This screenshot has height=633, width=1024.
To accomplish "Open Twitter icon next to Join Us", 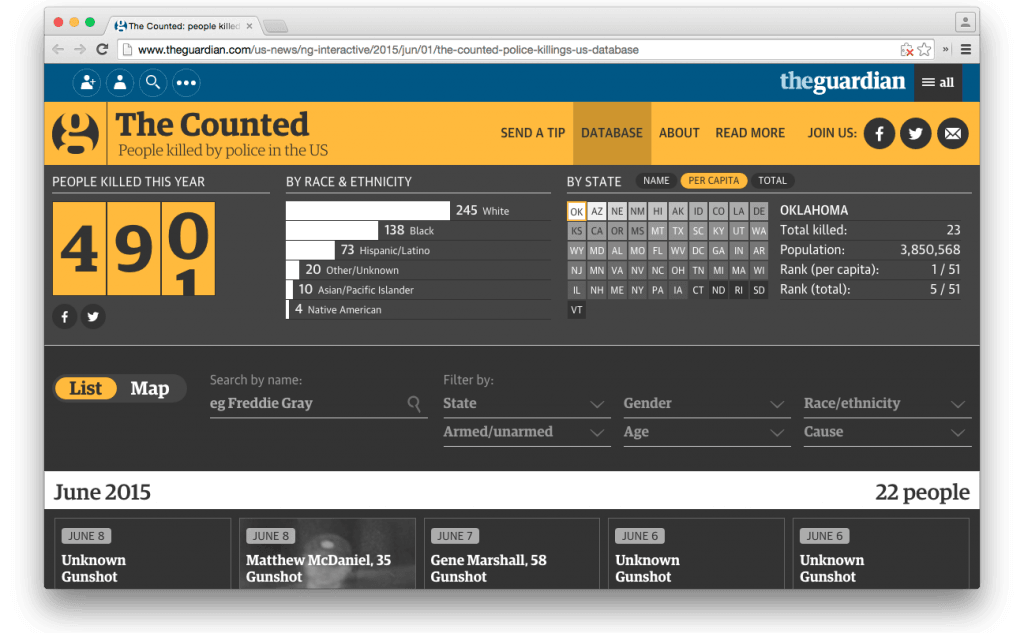I will click(916, 133).
